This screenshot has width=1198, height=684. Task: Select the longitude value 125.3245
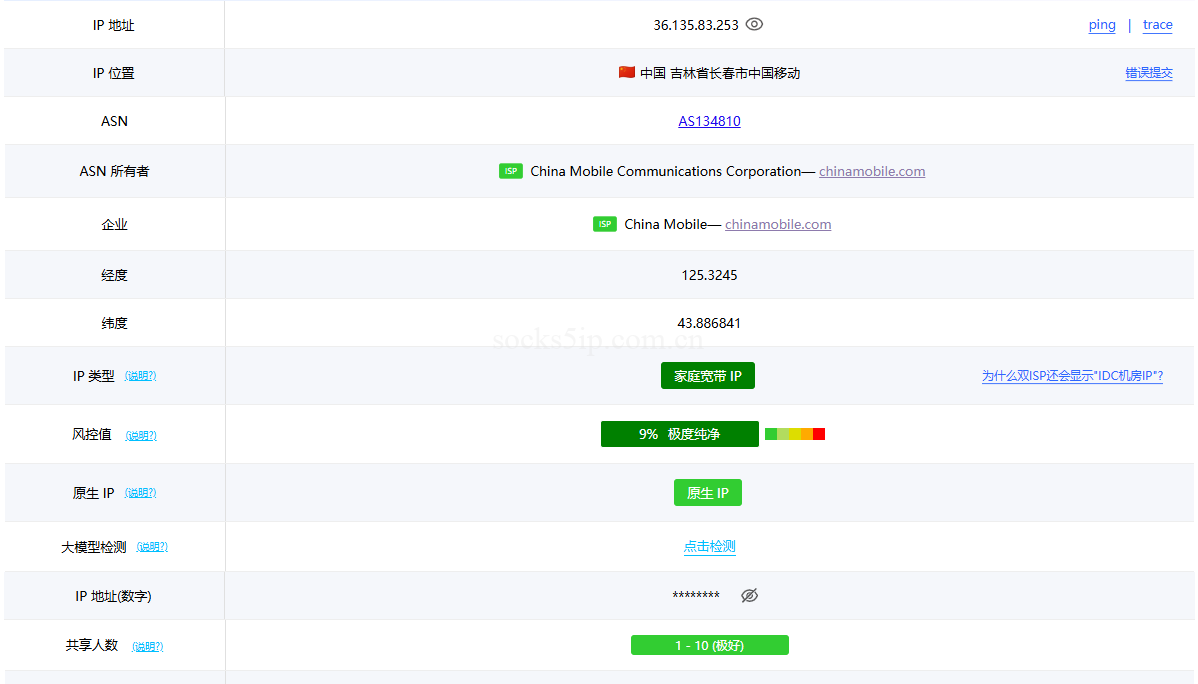pyautogui.click(x=709, y=275)
